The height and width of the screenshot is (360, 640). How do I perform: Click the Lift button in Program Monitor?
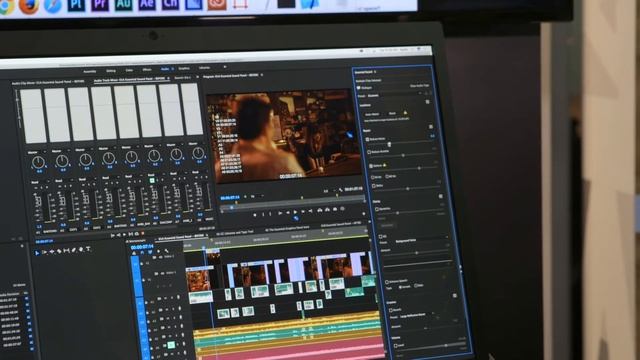pos(320,210)
